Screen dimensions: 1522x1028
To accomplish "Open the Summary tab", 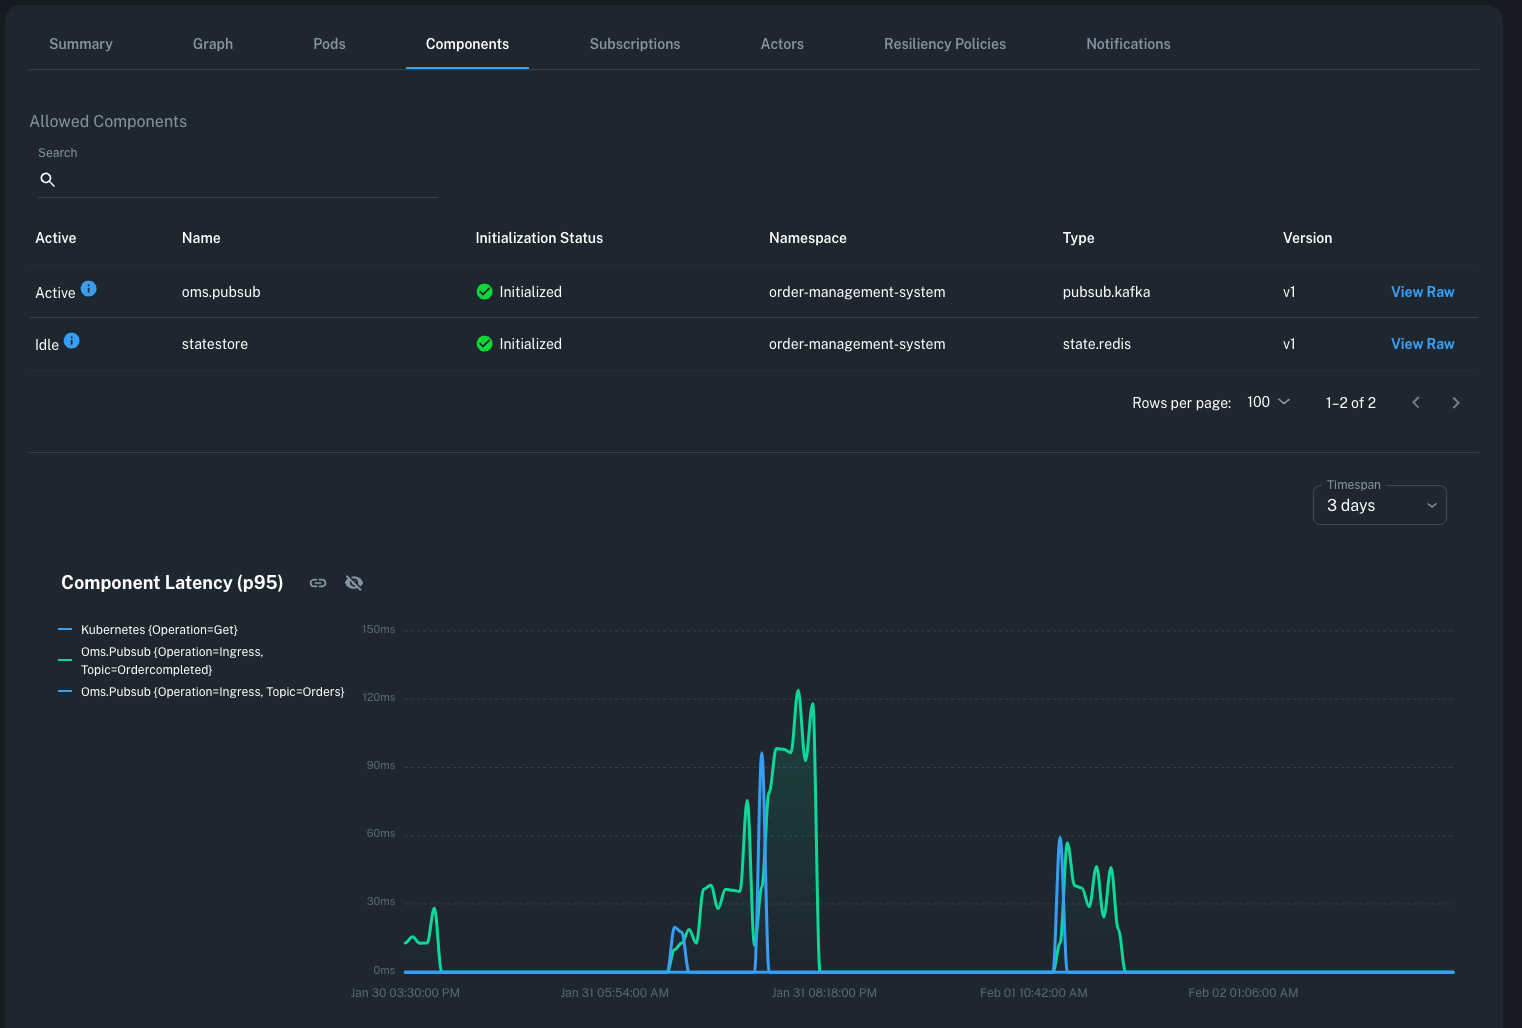I will pos(81,44).
